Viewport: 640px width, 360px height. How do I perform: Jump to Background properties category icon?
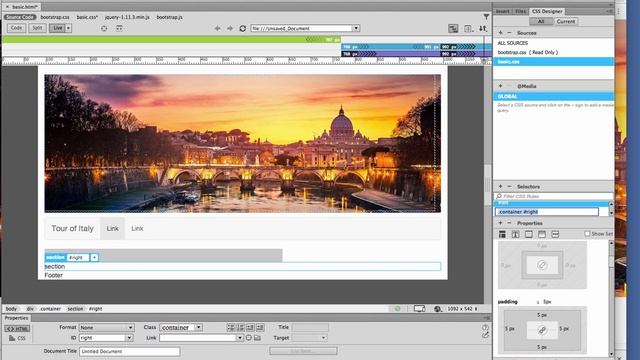[542, 234]
